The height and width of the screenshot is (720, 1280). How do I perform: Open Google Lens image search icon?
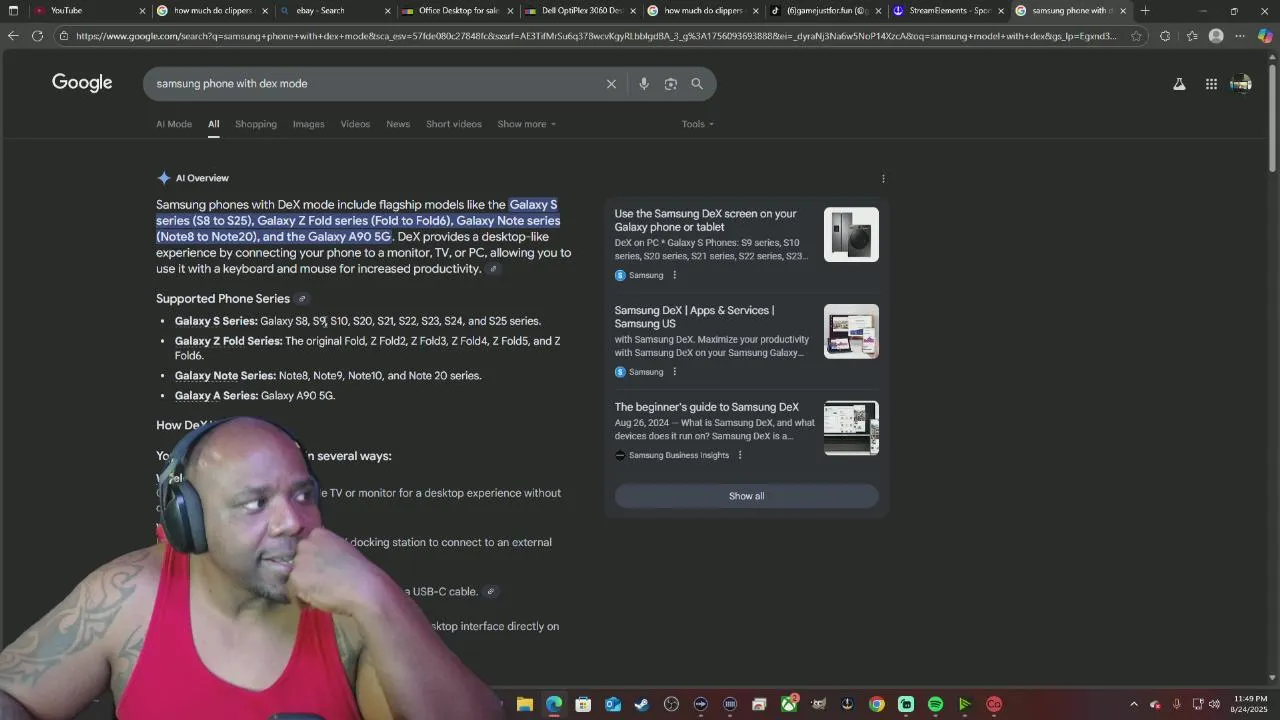(671, 84)
